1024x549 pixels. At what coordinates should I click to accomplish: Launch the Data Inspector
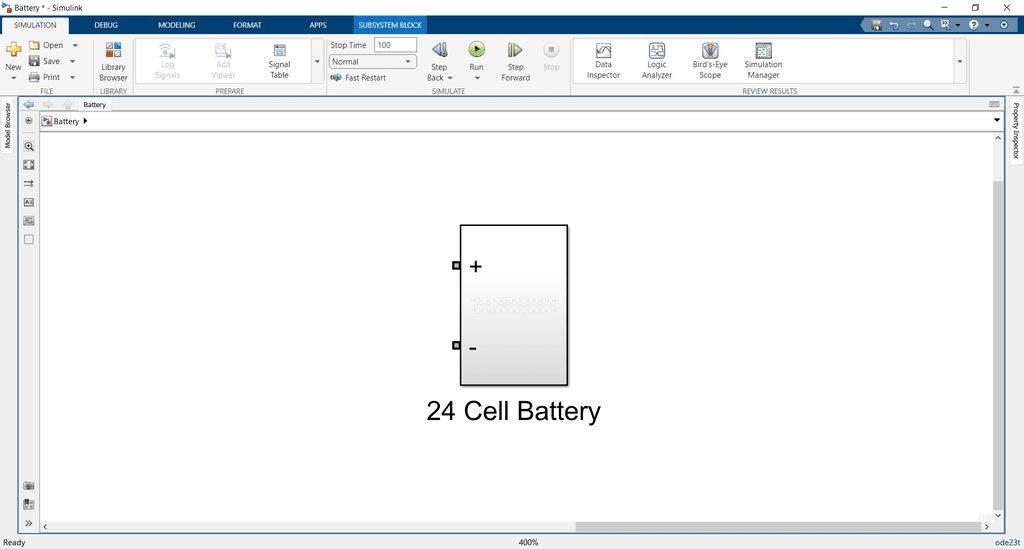603,60
